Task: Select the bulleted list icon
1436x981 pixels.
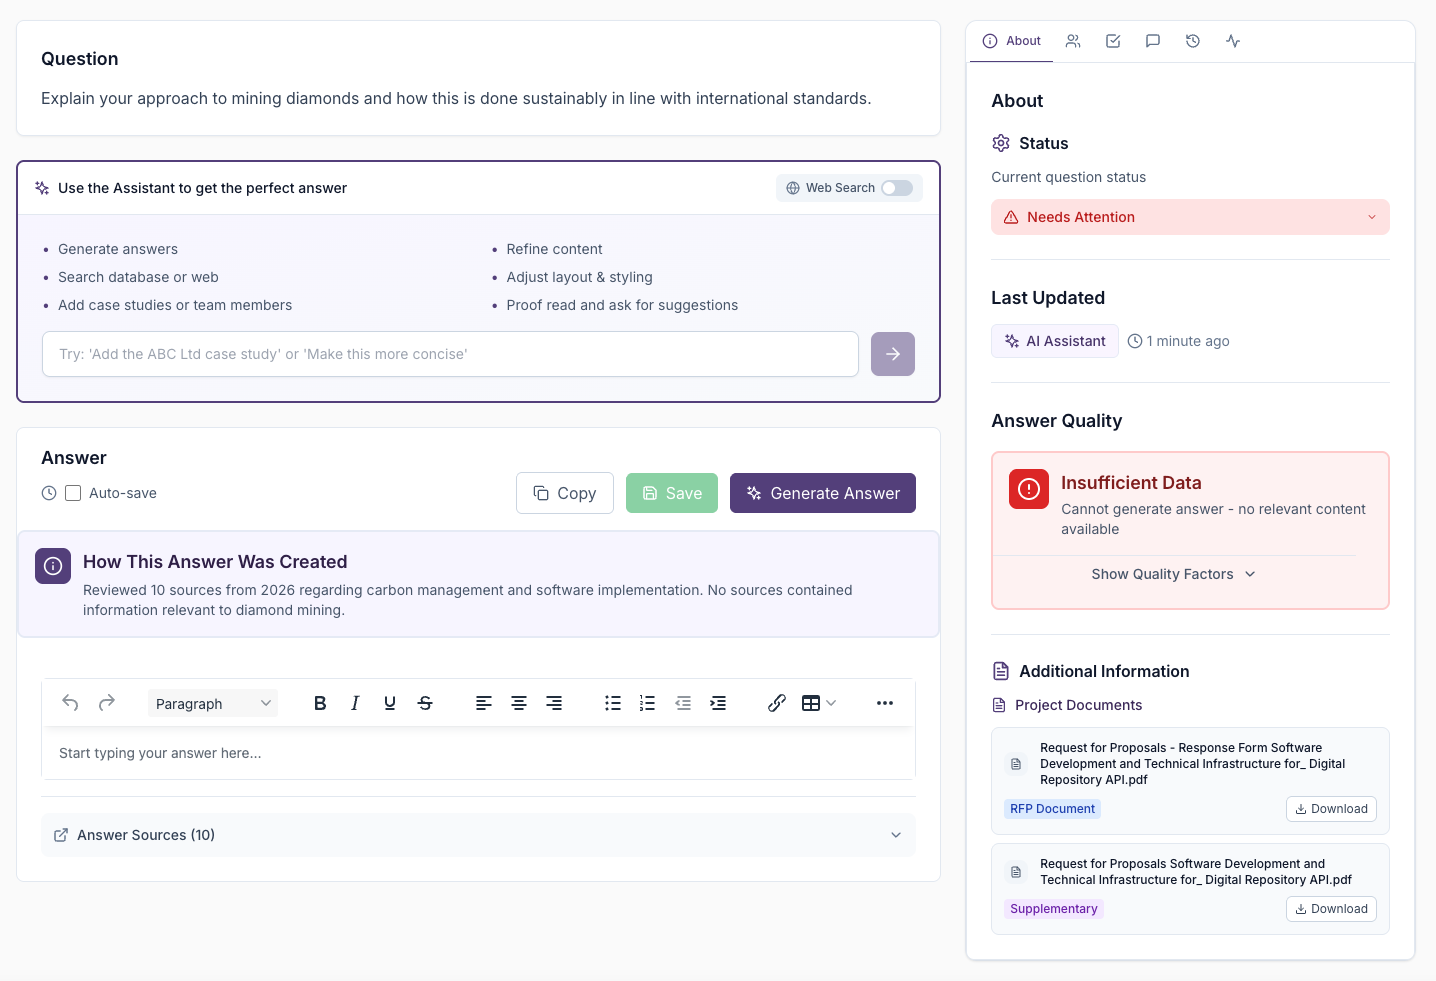Action: pyautogui.click(x=613, y=703)
